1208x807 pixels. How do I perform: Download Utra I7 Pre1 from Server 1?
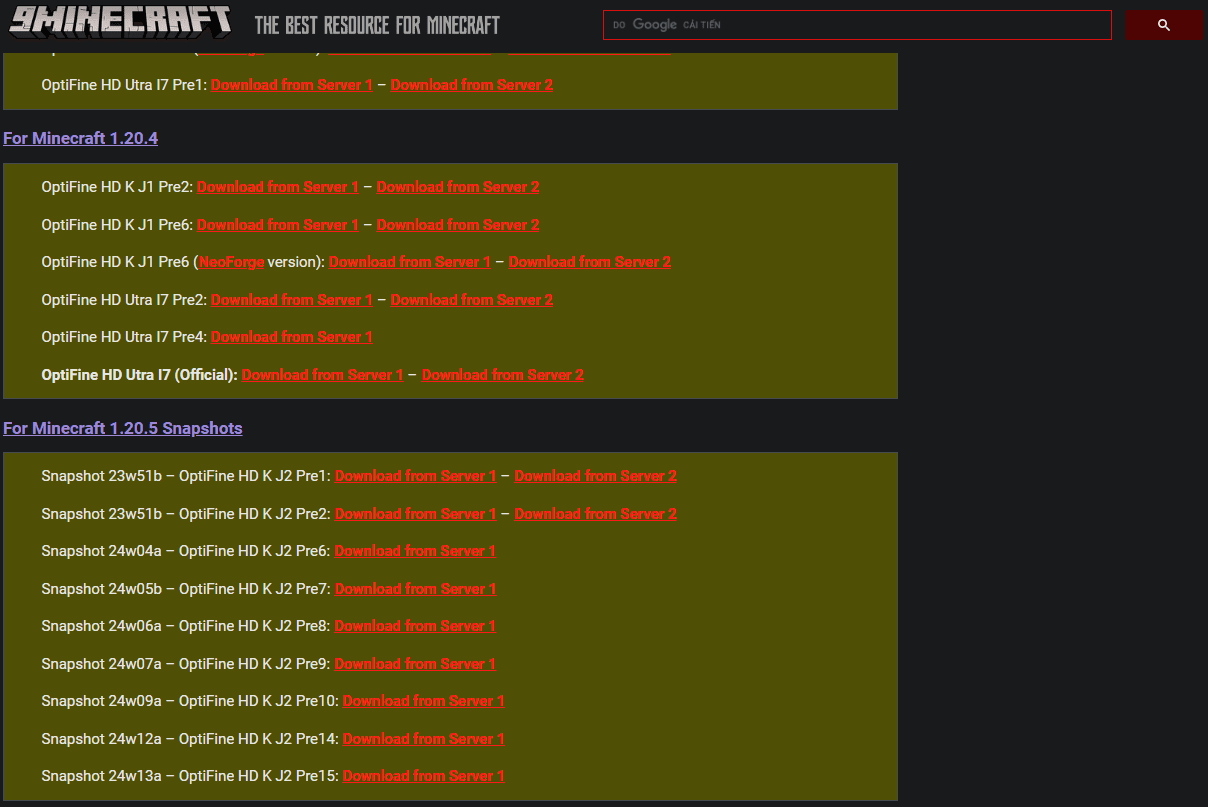(292, 85)
